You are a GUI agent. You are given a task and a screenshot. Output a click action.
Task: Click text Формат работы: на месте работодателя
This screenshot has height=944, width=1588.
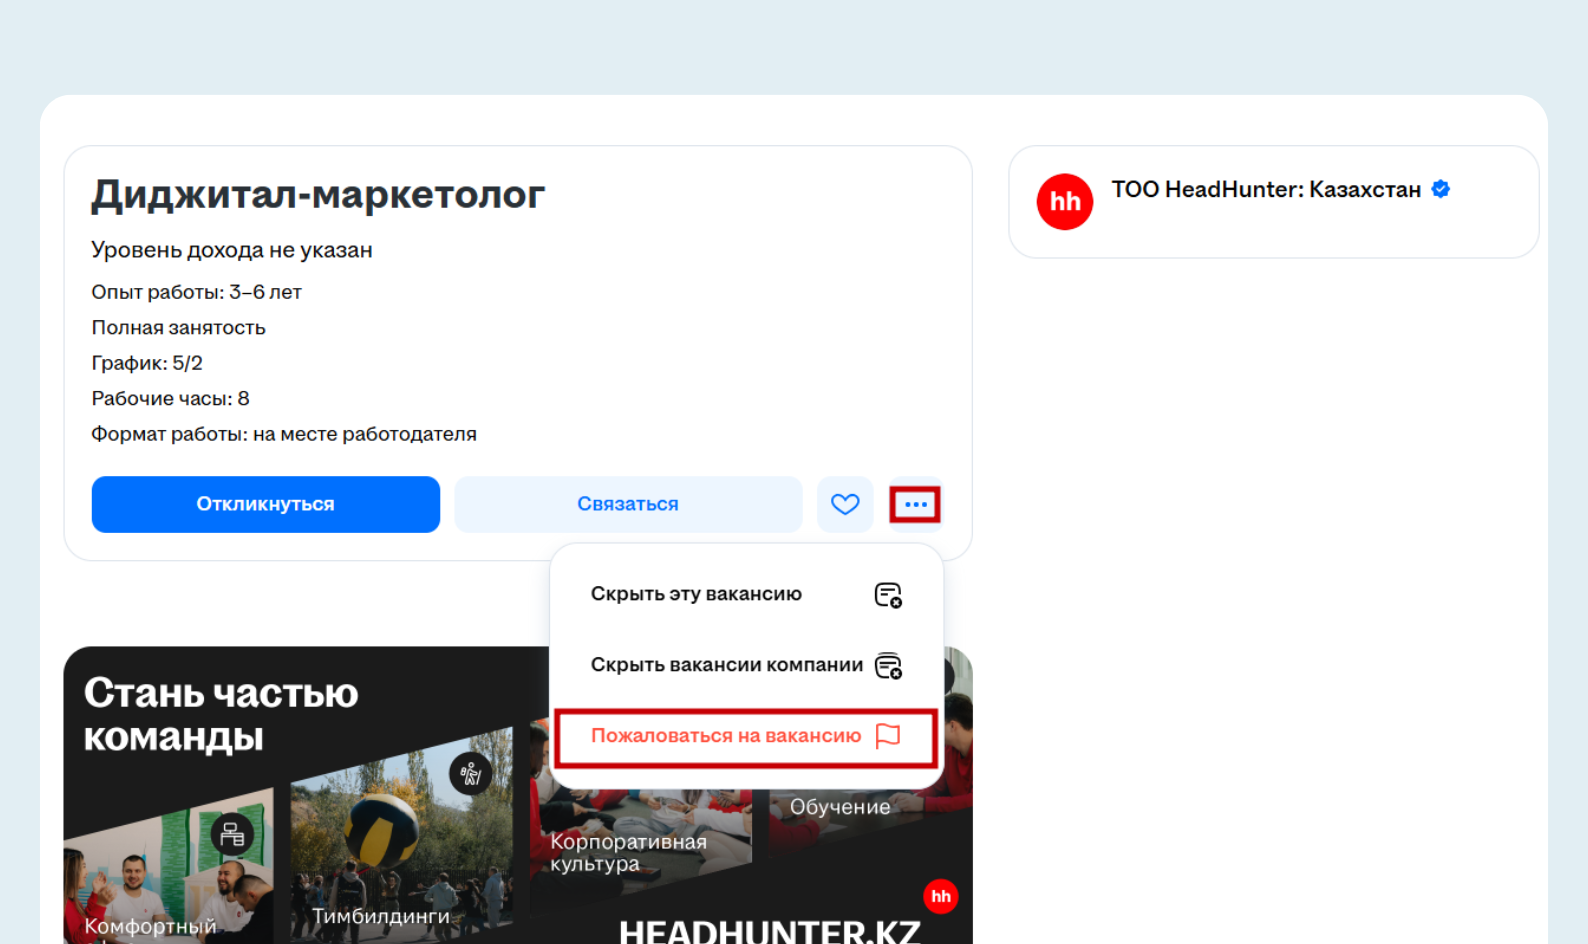point(284,434)
